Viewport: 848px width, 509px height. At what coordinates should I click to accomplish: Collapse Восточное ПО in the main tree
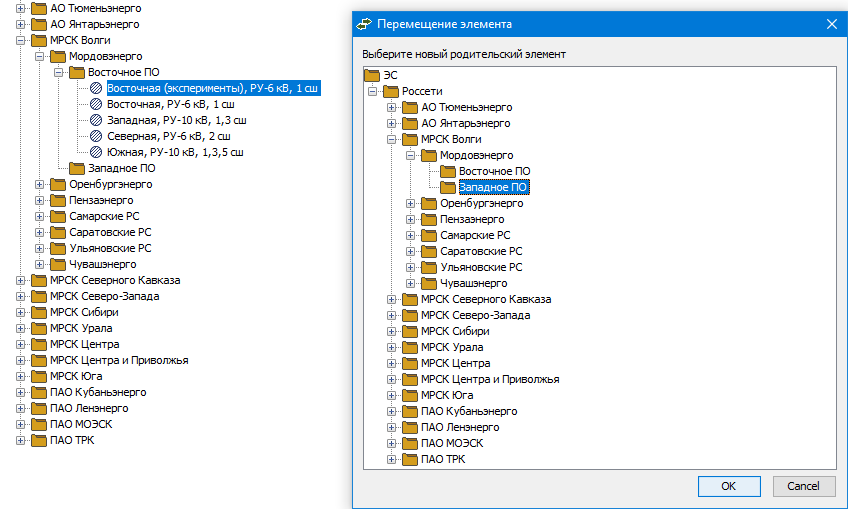(x=58, y=72)
